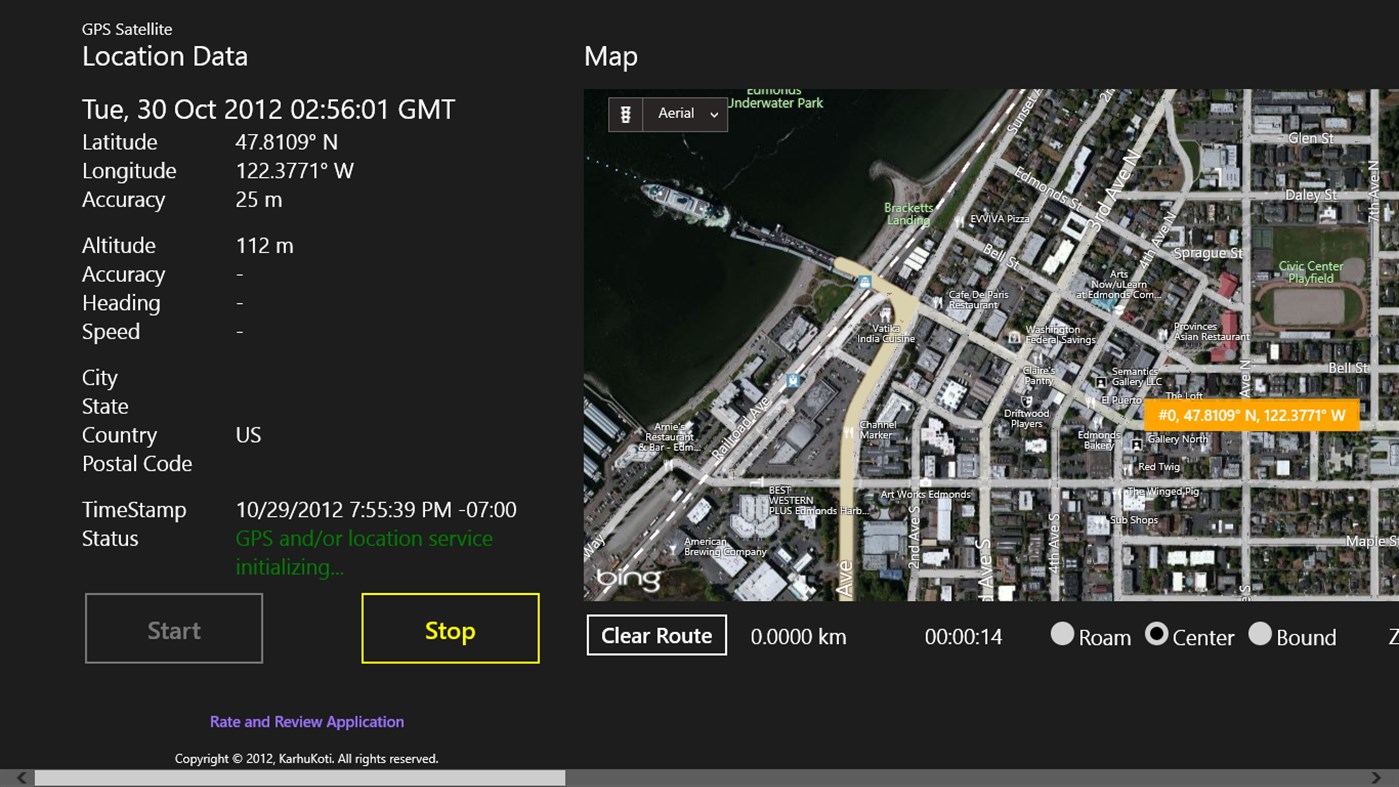Select the Bound map tracking mode
This screenshot has height=787, width=1399.
[x=1262, y=633]
